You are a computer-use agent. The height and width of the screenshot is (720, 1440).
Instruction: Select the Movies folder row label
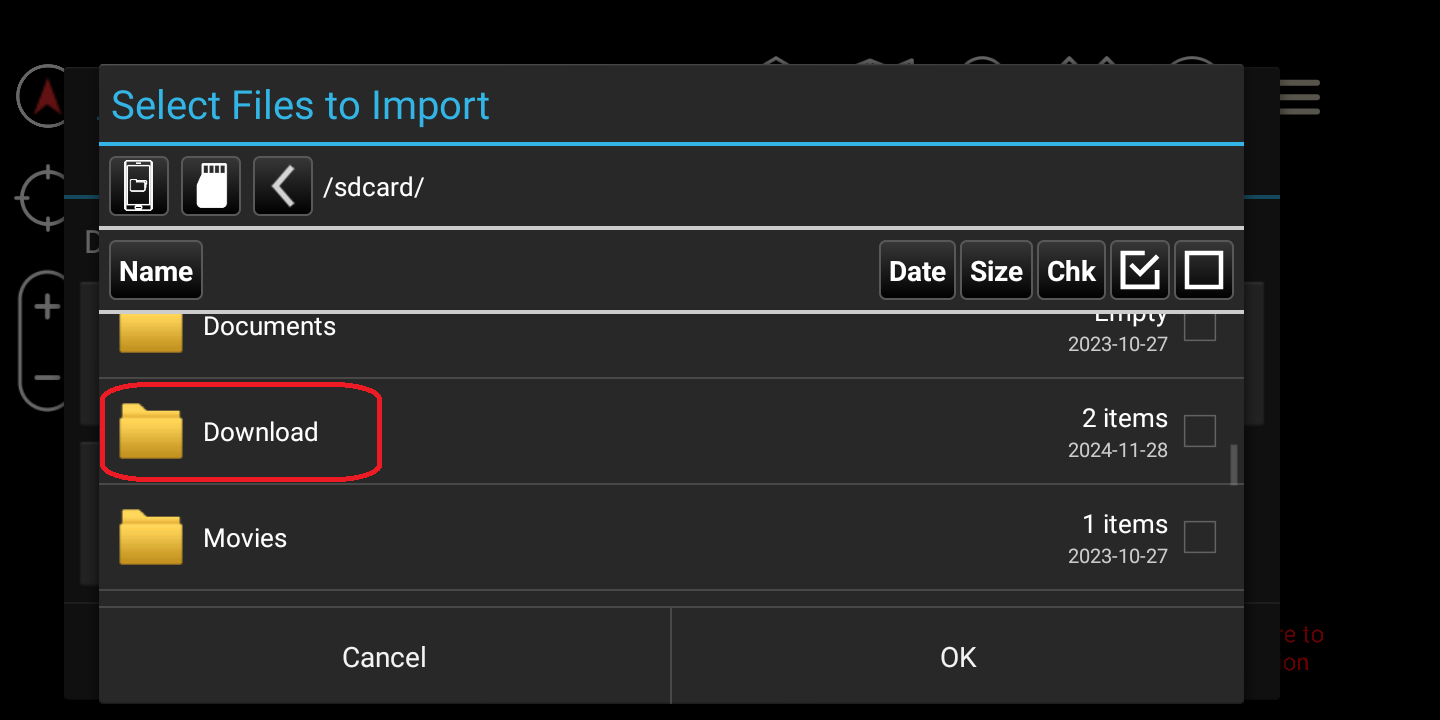tap(245, 538)
